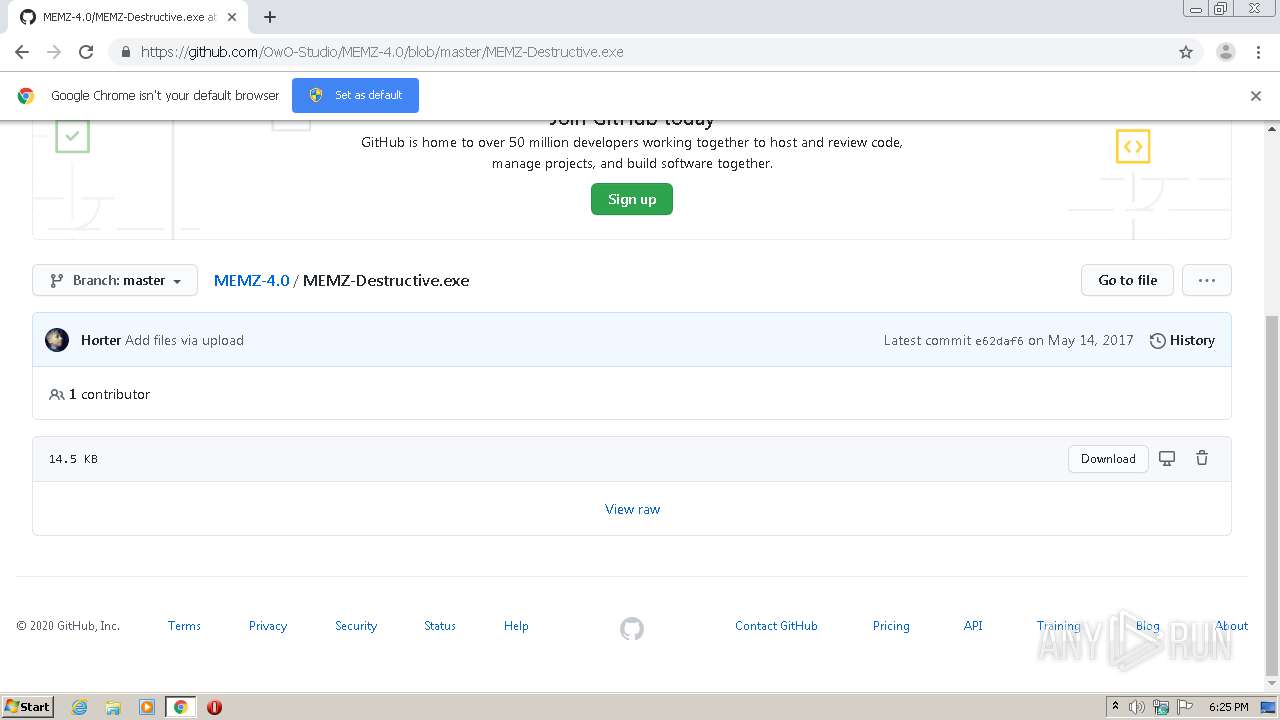
Task: Download the MEMZ-Destructive.exe file
Action: pos(1108,459)
